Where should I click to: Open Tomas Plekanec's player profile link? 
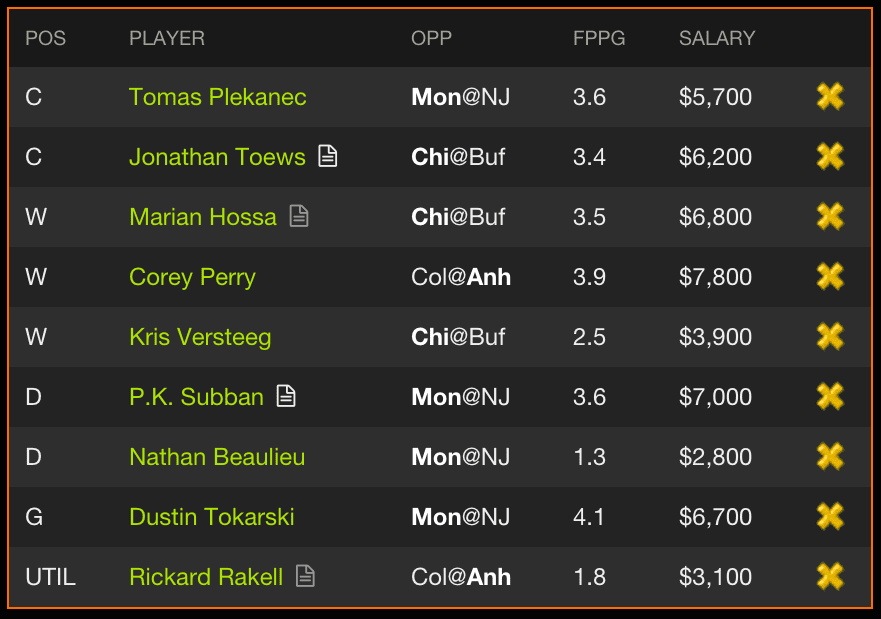point(218,97)
